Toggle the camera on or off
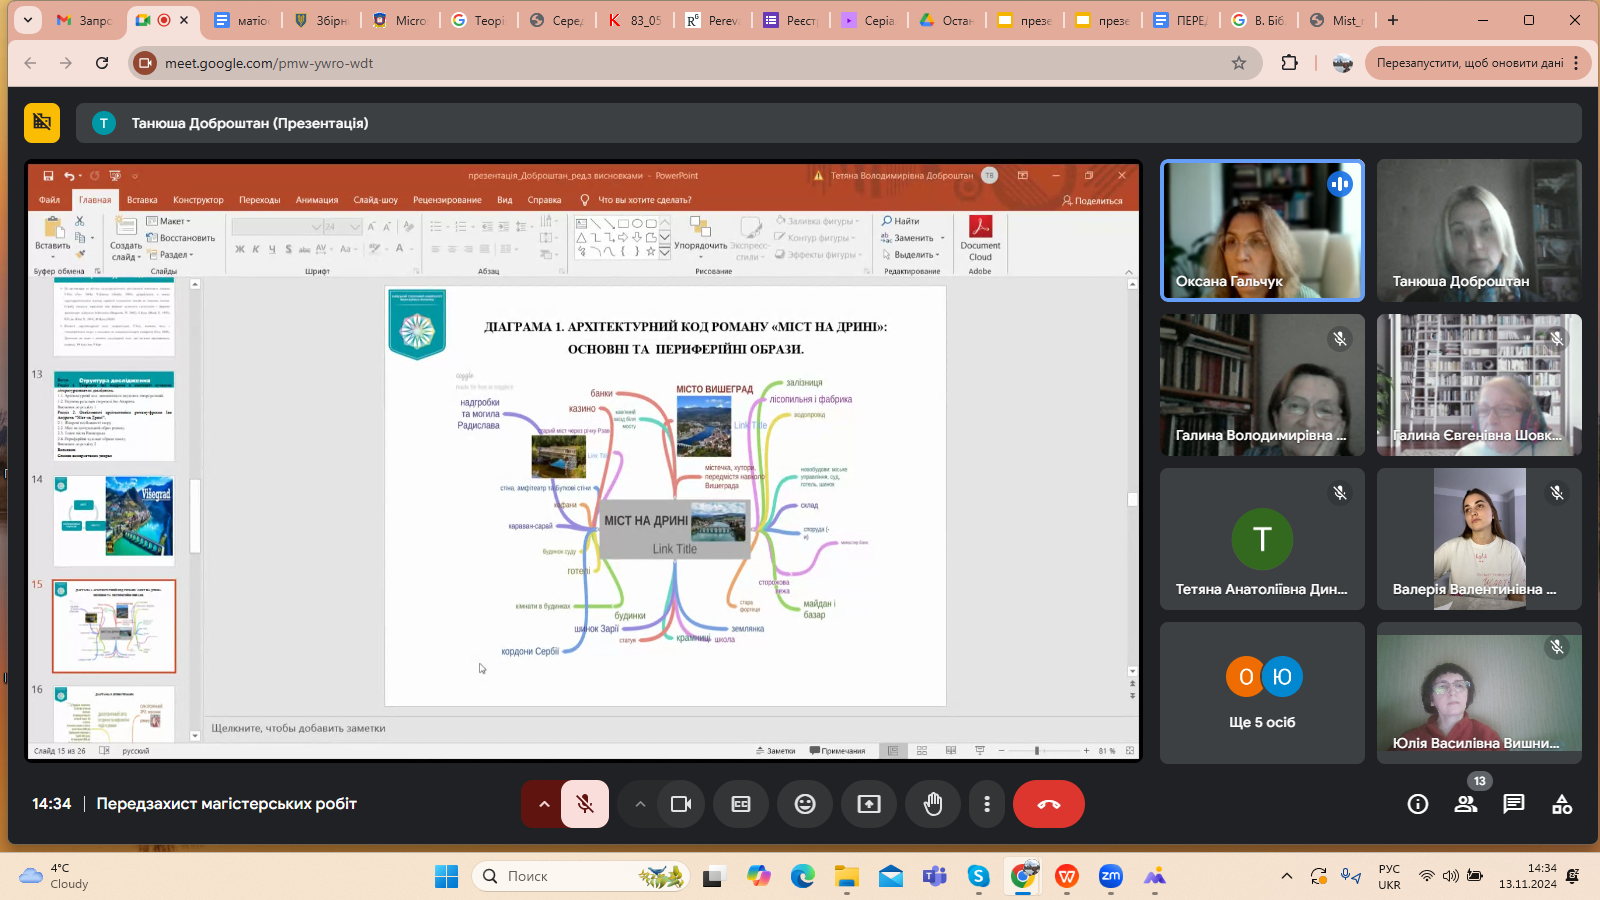 click(x=681, y=804)
